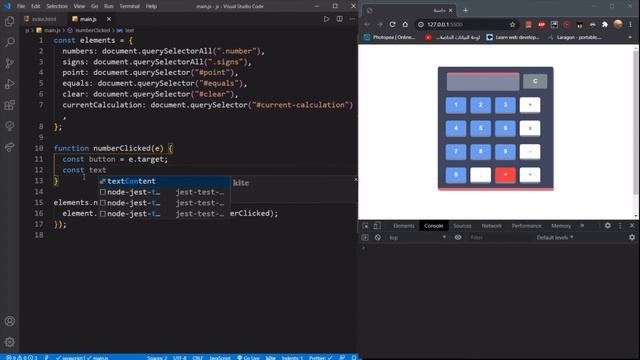Click Go Live in the status bar
640x360 pixels.
(x=248, y=358)
